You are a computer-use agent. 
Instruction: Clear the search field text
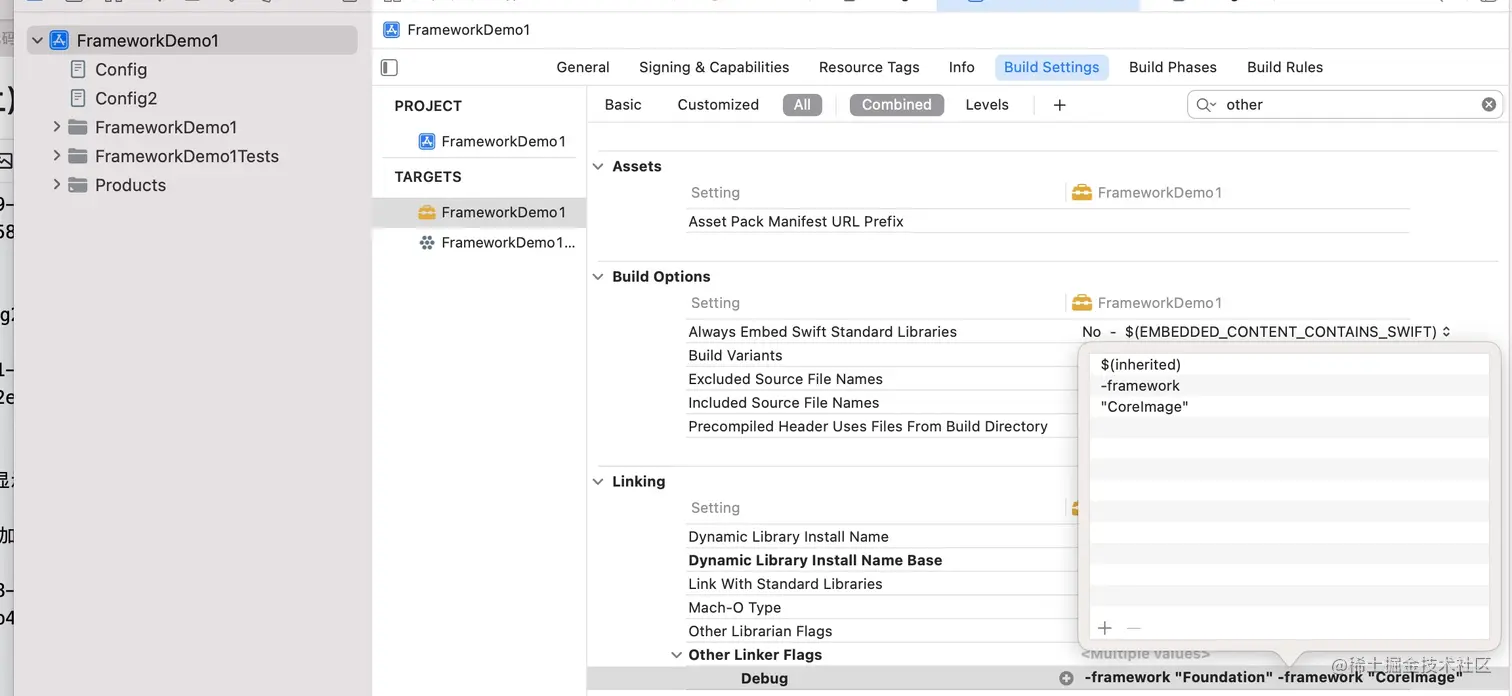coord(1489,105)
